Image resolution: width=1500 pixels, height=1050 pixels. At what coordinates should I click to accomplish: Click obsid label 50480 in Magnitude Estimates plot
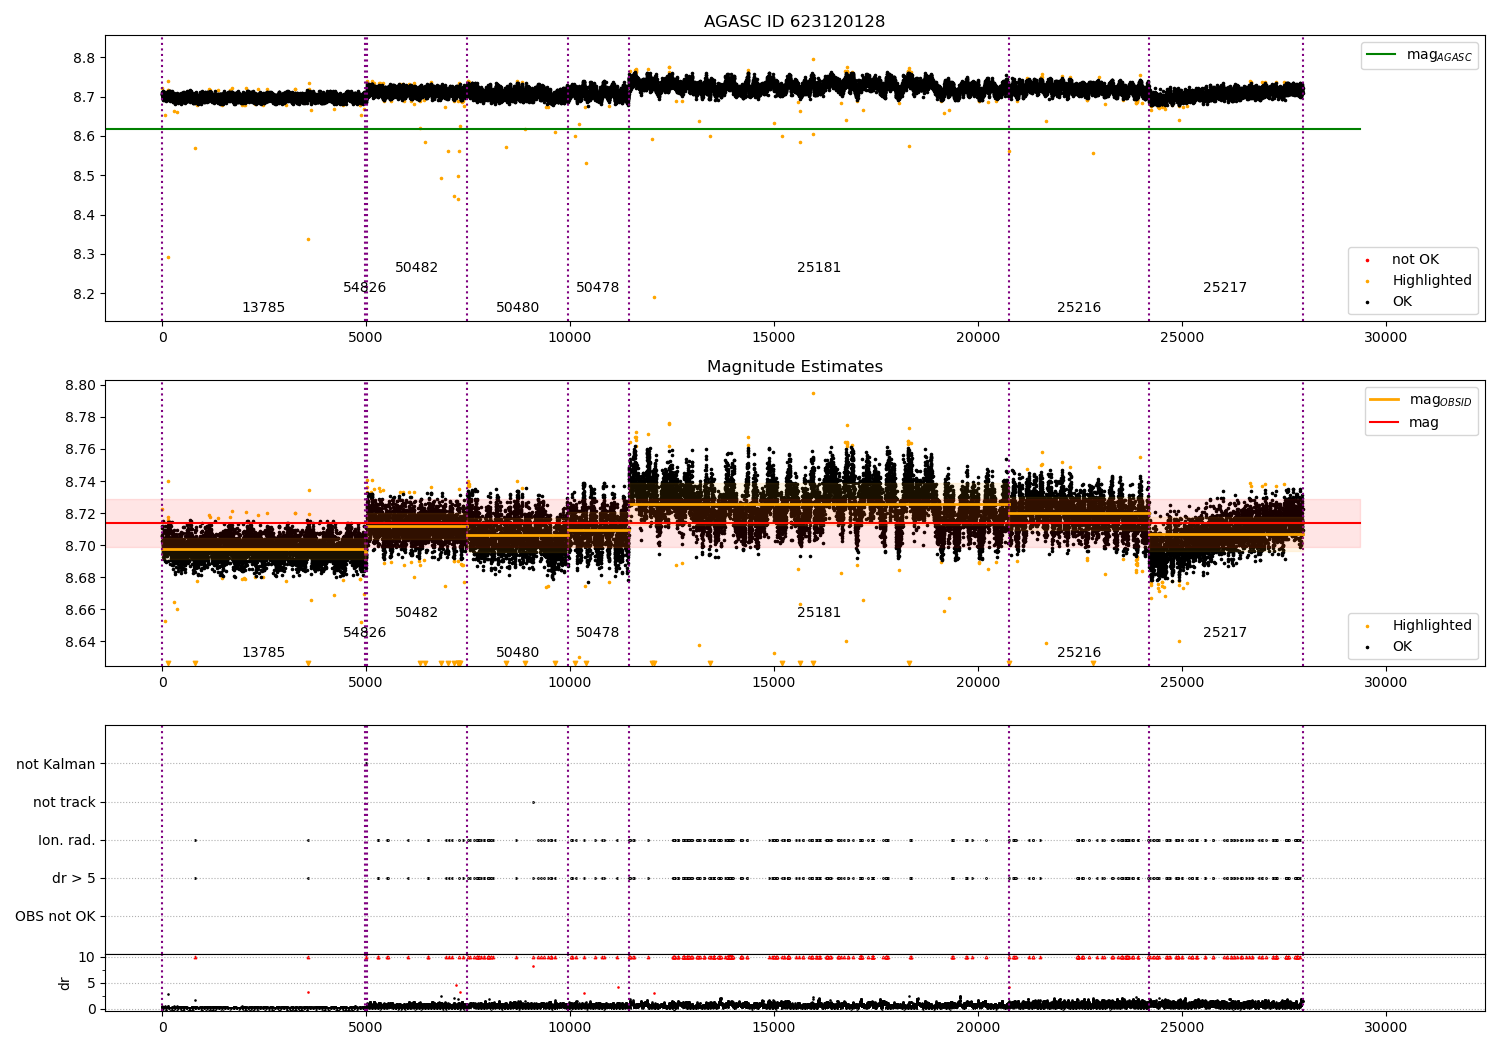[x=517, y=653]
